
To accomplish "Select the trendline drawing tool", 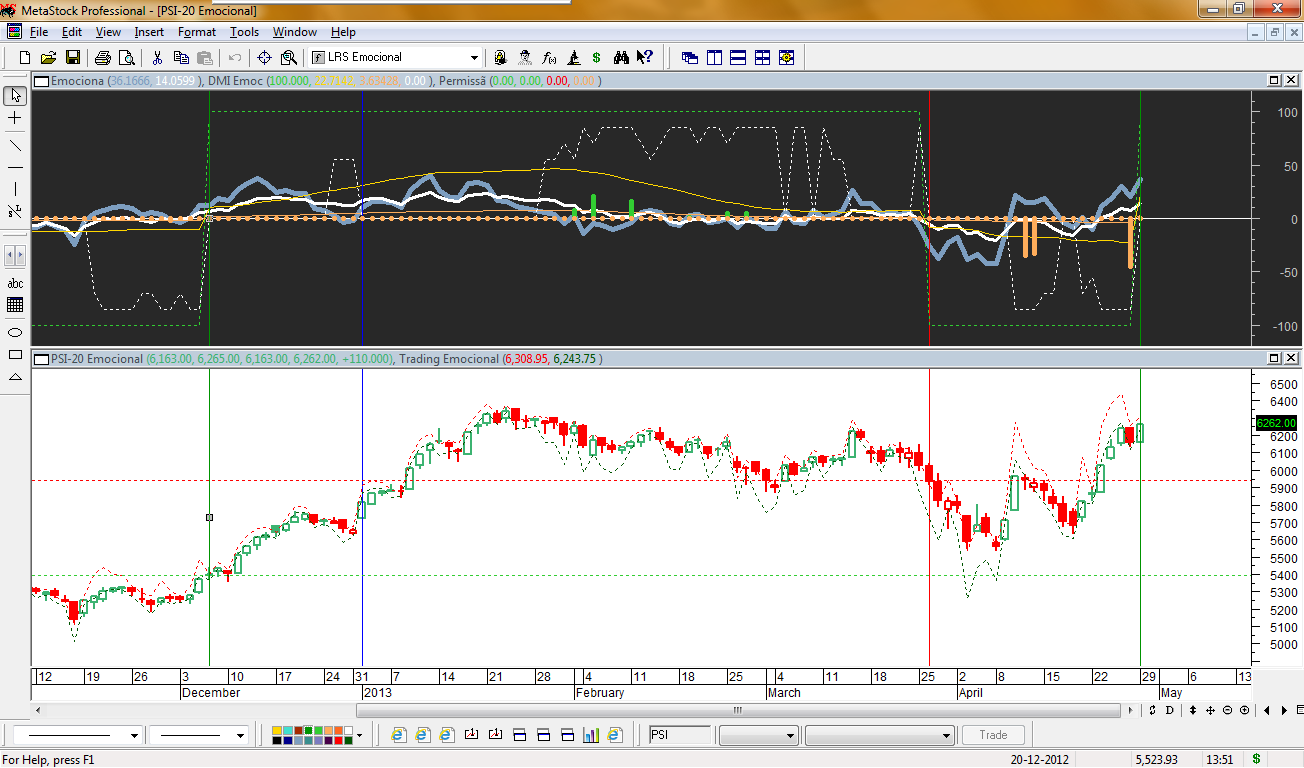I will [x=15, y=144].
